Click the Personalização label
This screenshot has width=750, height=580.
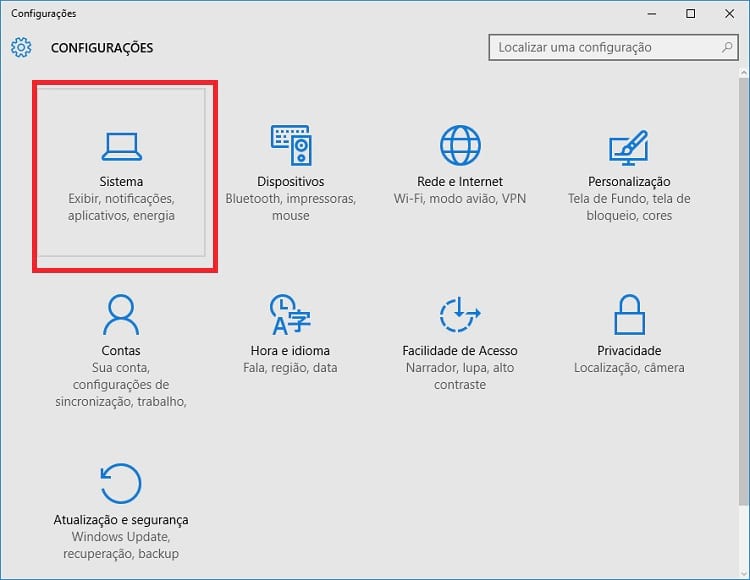pos(629,182)
